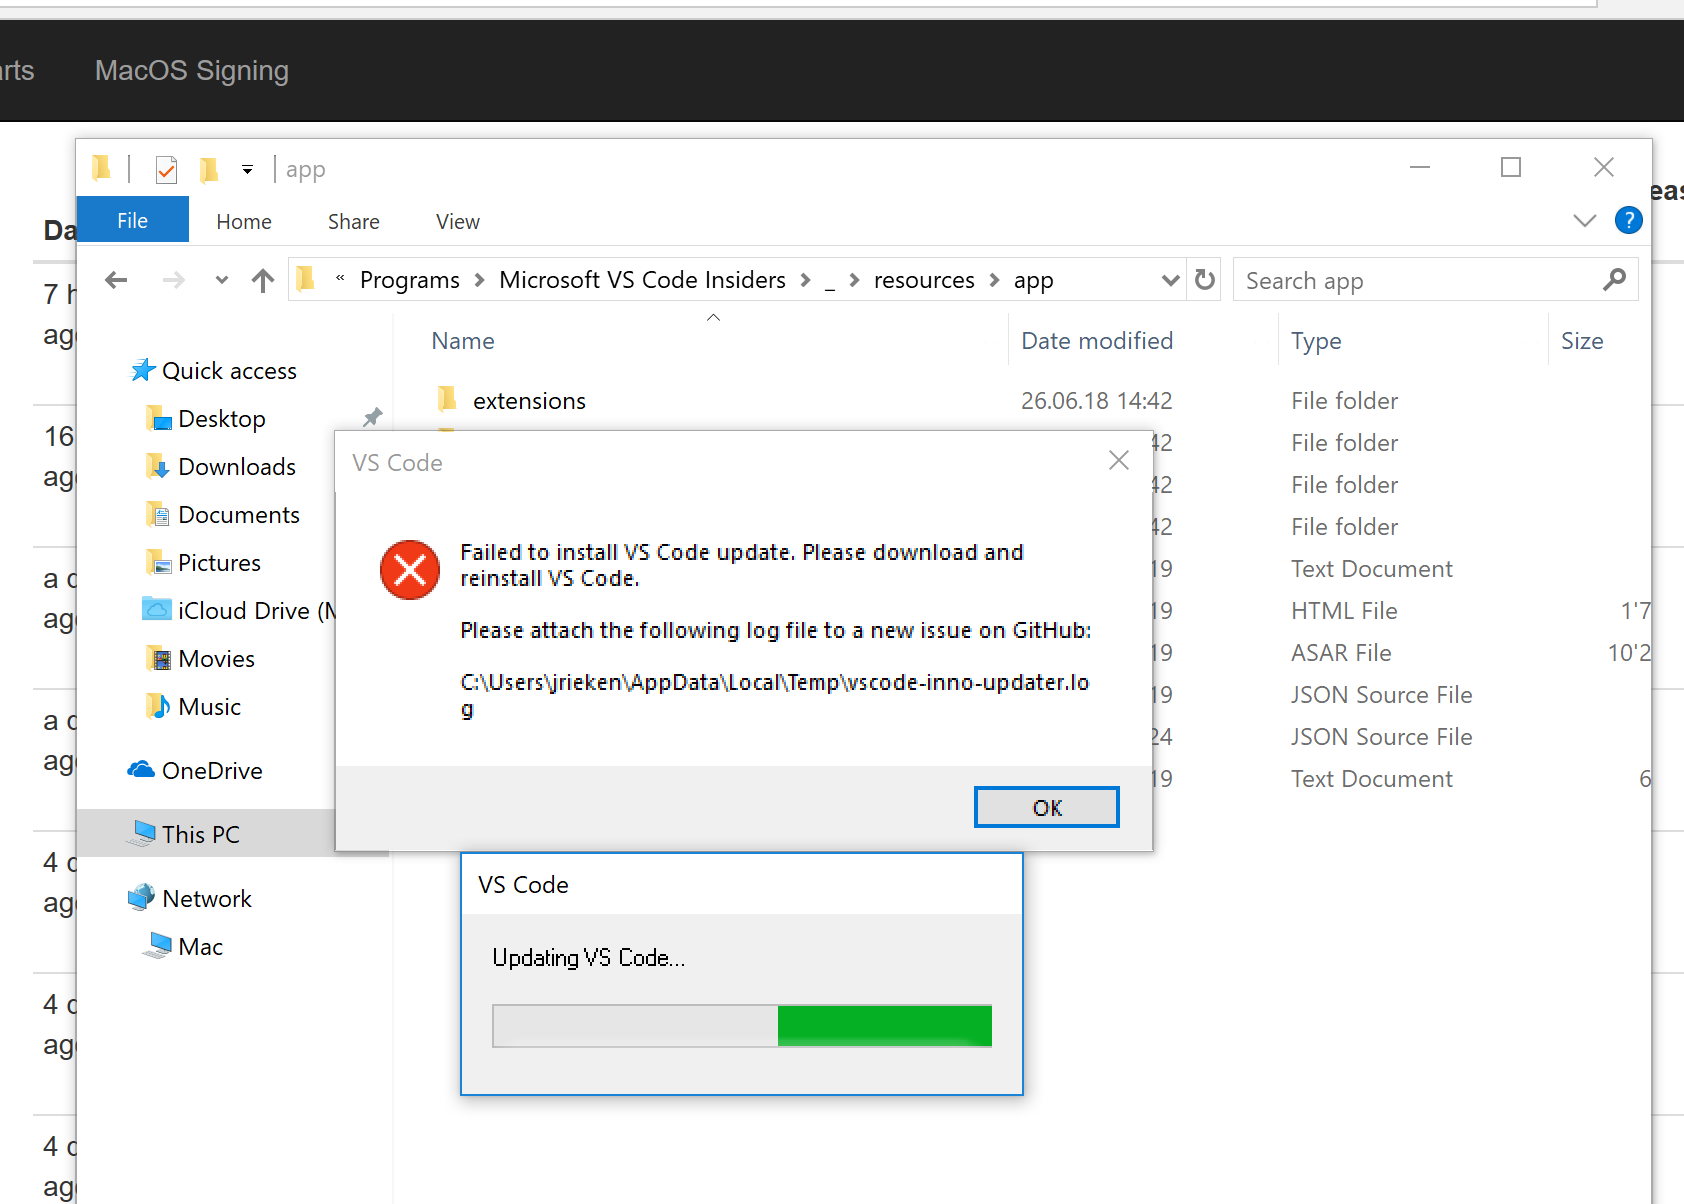This screenshot has width=1684, height=1204.
Task: Navigate up to the resources folder
Action: pos(262,280)
